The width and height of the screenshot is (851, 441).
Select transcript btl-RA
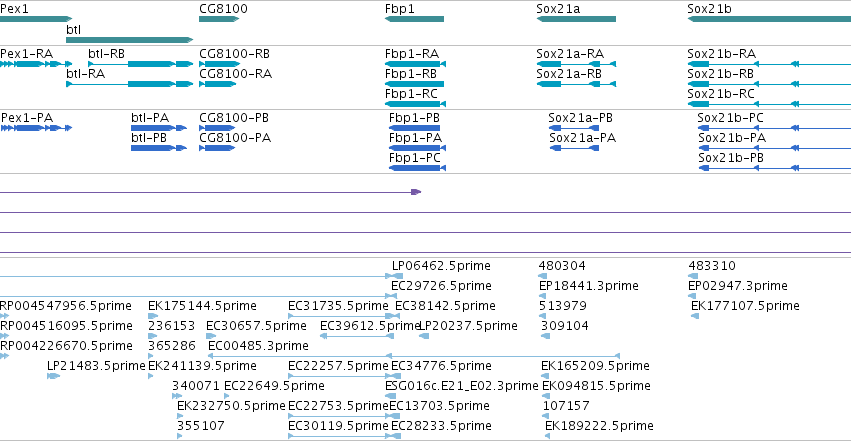click(x=130, y=84)
